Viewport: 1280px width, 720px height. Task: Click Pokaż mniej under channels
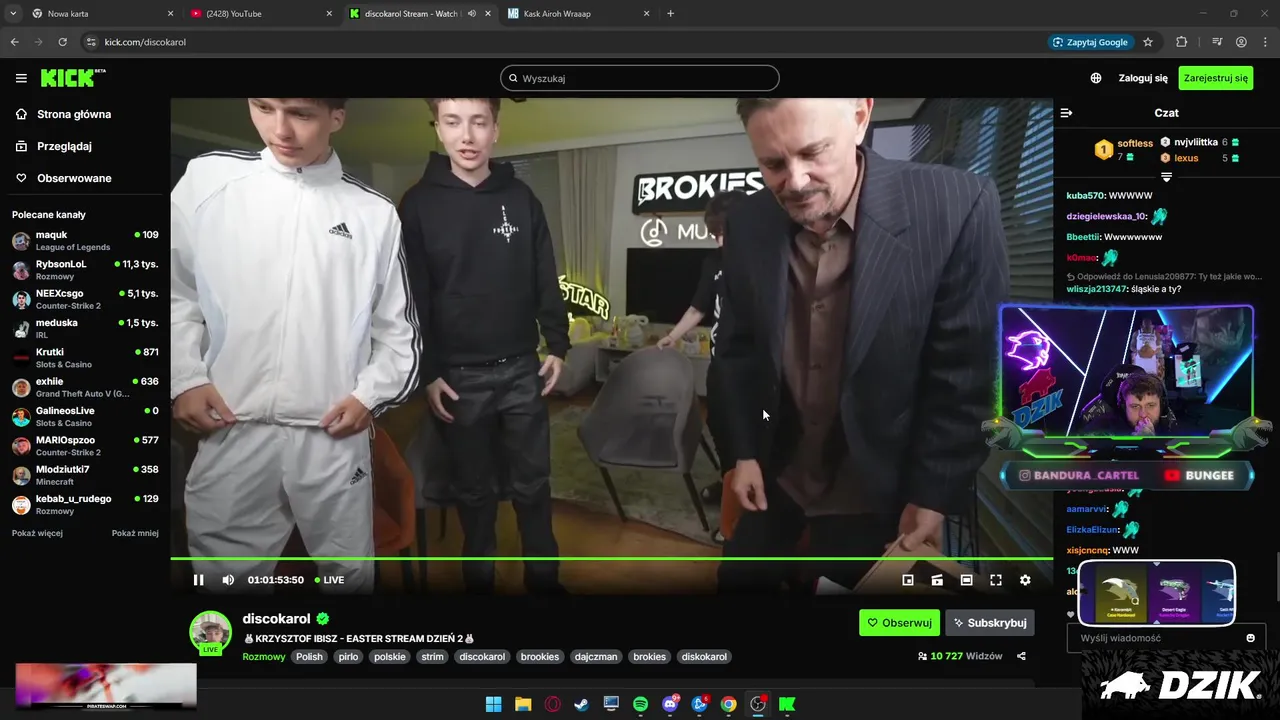135,533
